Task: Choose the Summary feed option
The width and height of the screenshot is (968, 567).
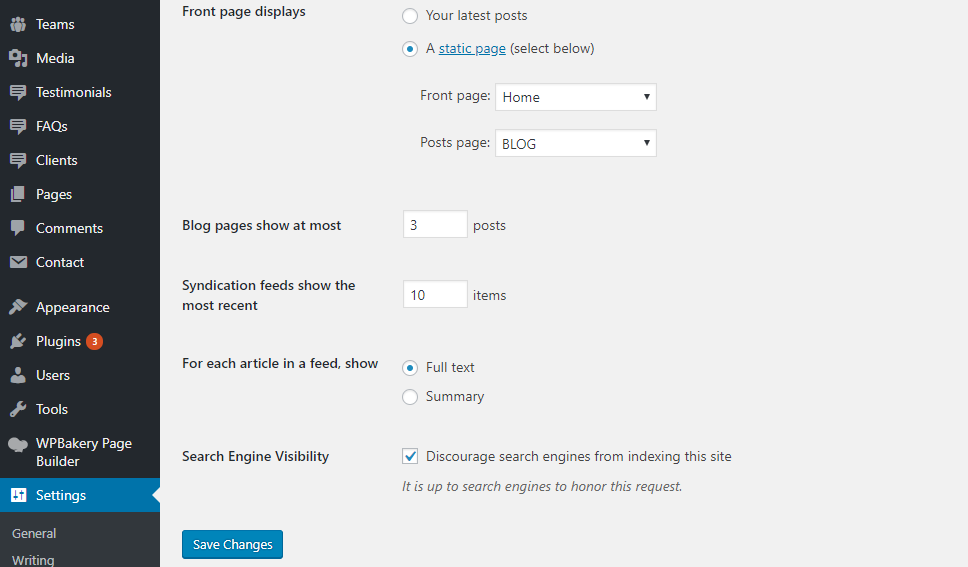Action: tap(410, 397)
